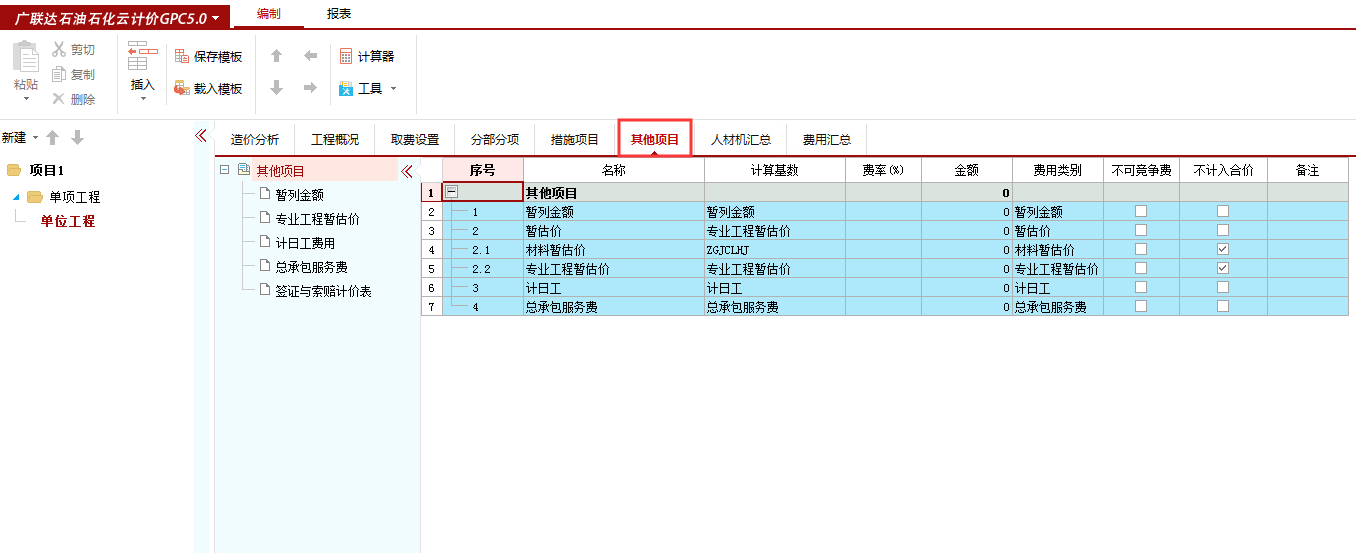Viewport: 1356px width, 553px height.
Task: Collapse row 1 其他项目 in table
Action: point(452,192)
